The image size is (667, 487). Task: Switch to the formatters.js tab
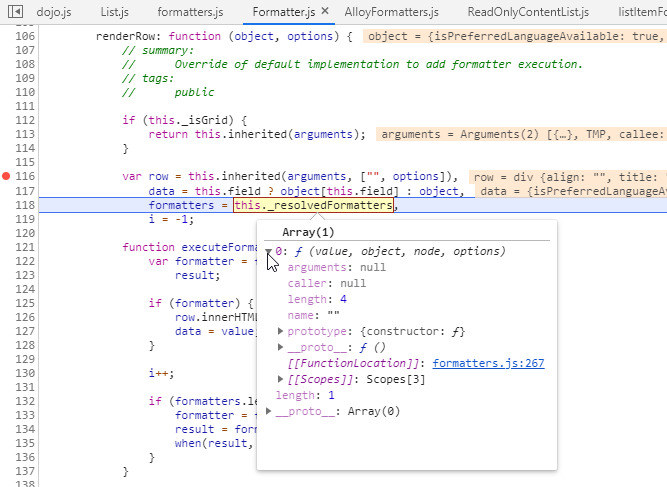(x=190, y=12)
